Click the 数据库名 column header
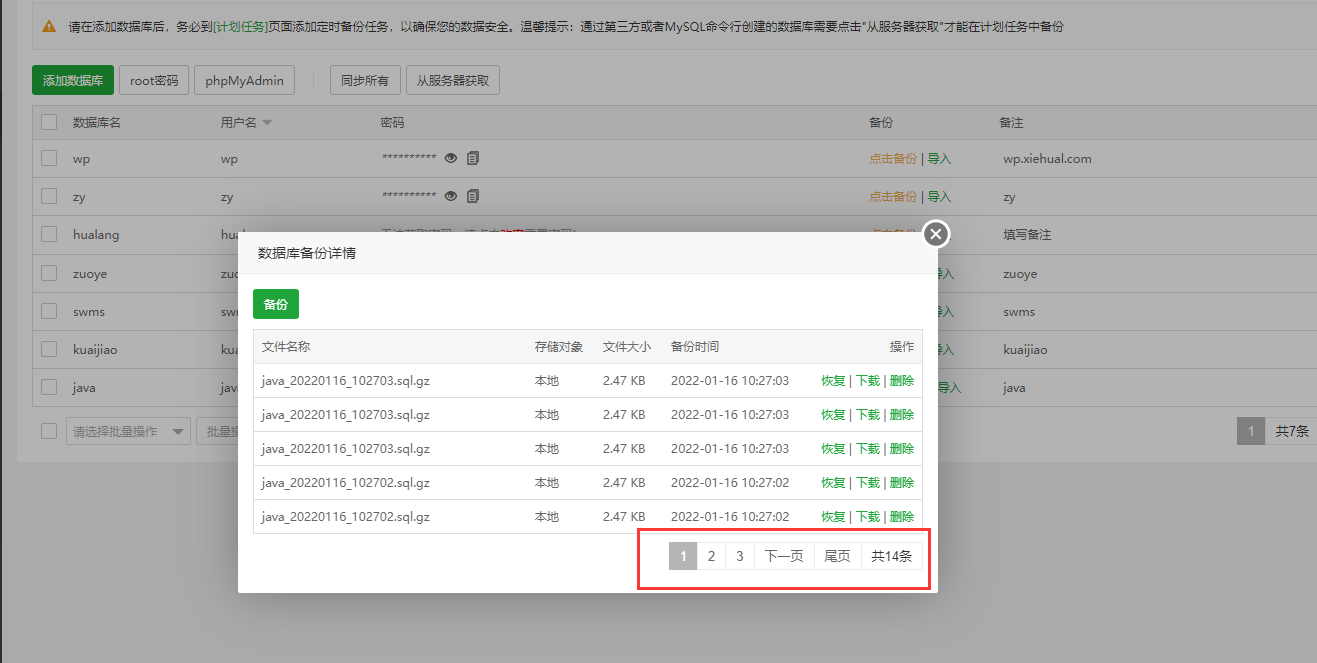 pos(97,122)
